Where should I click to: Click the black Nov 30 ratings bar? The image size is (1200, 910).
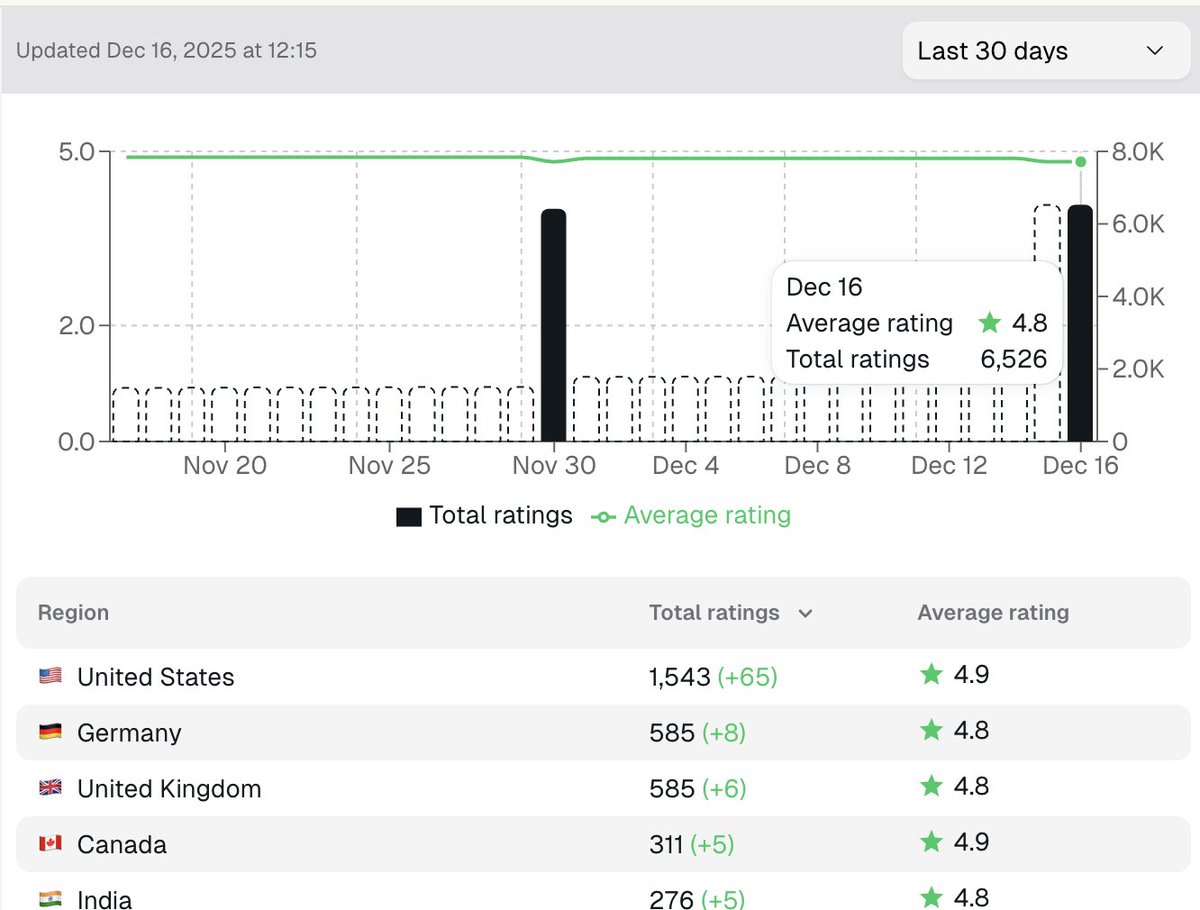554,325
